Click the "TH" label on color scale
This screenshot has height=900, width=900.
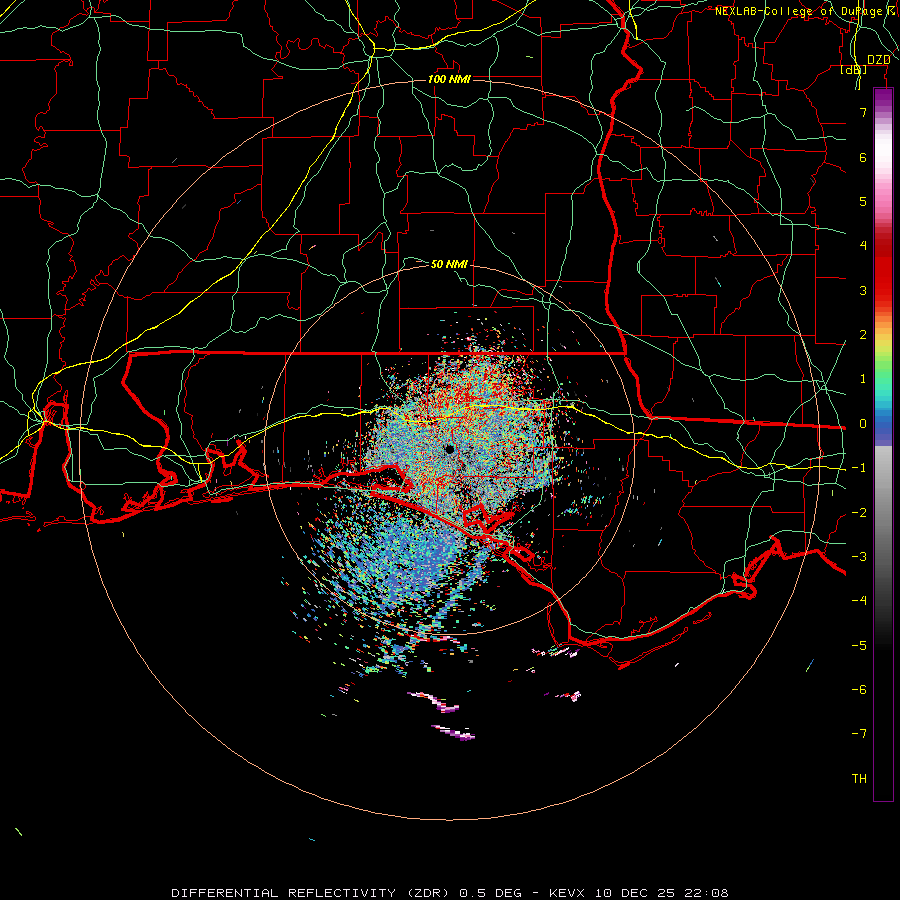(x=859, y=778)
